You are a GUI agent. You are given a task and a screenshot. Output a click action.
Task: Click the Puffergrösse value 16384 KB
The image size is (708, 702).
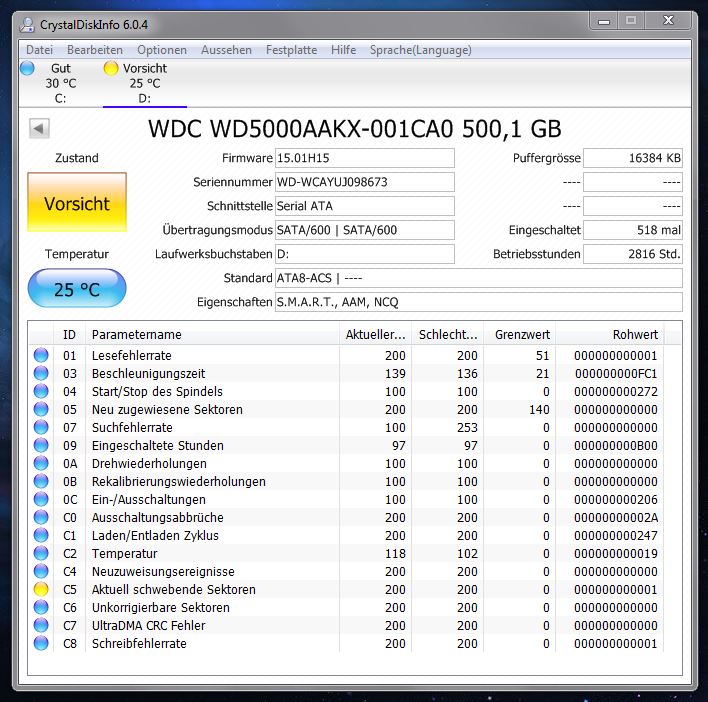point(633,158)
